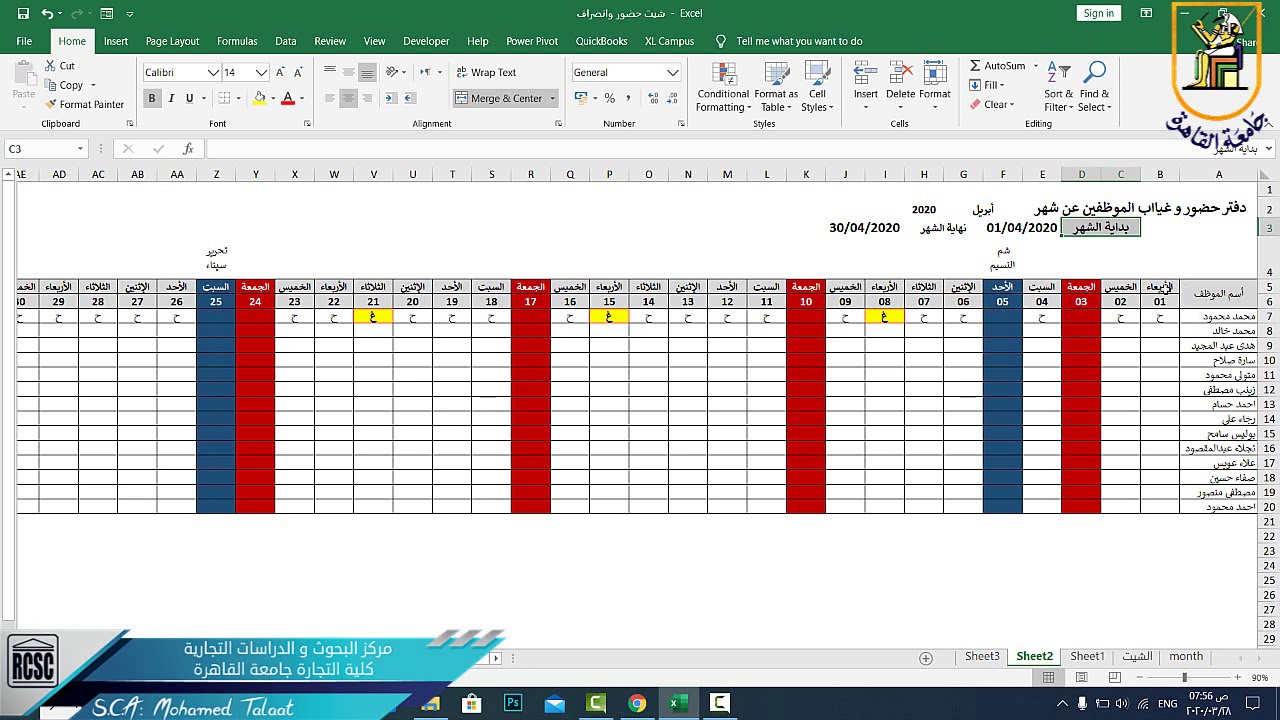Click the Save icon in the title bar

tap(23, 14)
